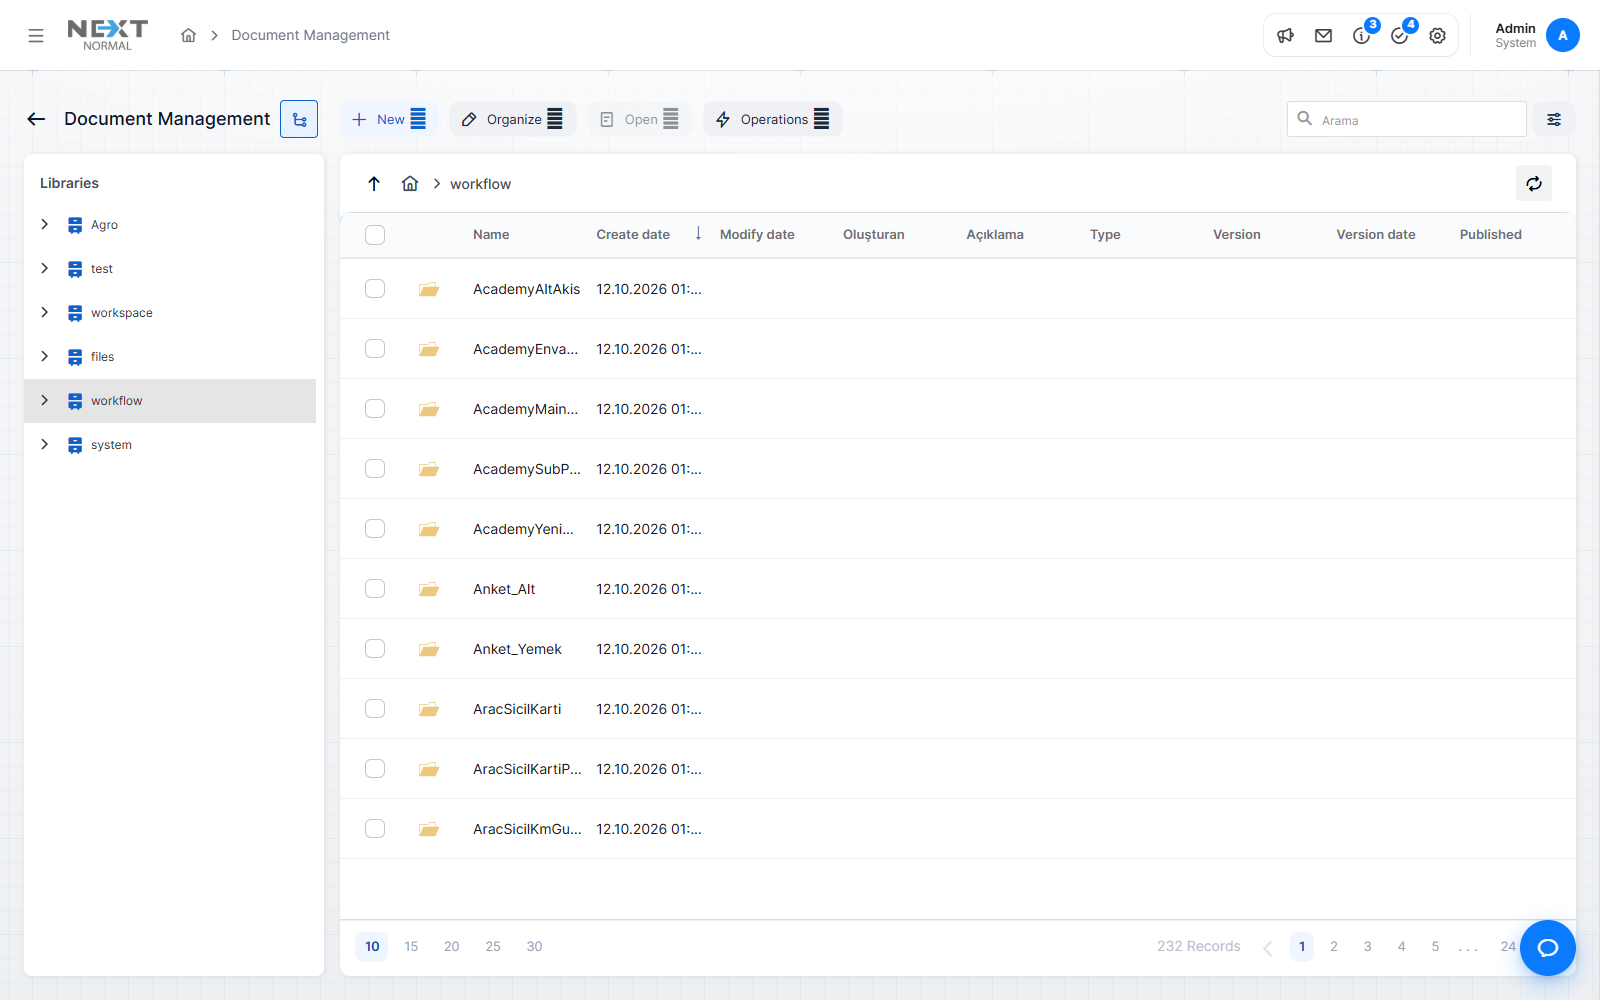Check the AcademyAltAkis folder checkbox
Screen dimensions: 1600x1000
(375, 289)
